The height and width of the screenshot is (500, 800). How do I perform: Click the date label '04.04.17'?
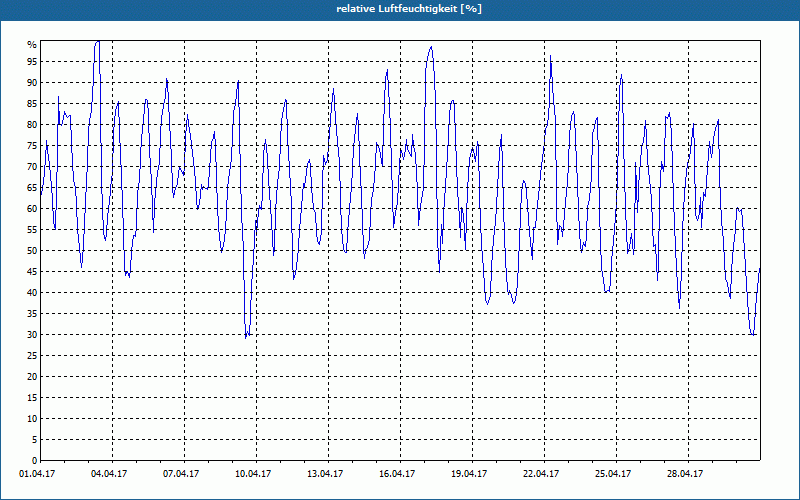tap(109, 474)
